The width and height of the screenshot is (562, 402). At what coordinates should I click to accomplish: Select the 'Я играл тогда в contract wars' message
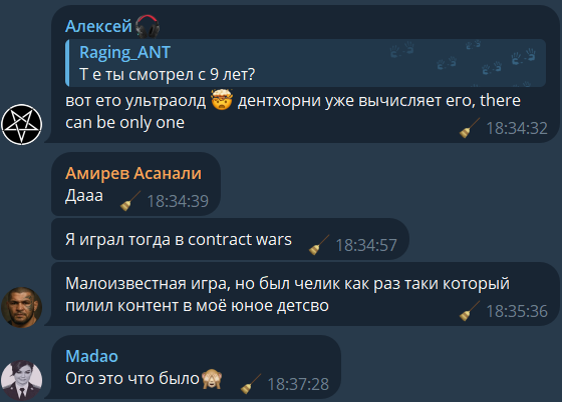[x=230, y=239]
